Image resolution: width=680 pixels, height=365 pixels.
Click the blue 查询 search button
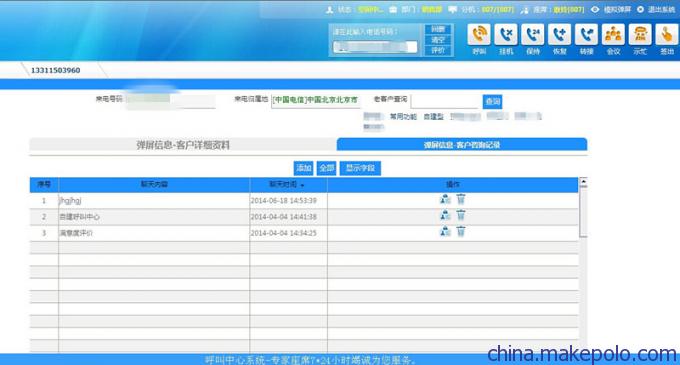(x=492, y=101)
